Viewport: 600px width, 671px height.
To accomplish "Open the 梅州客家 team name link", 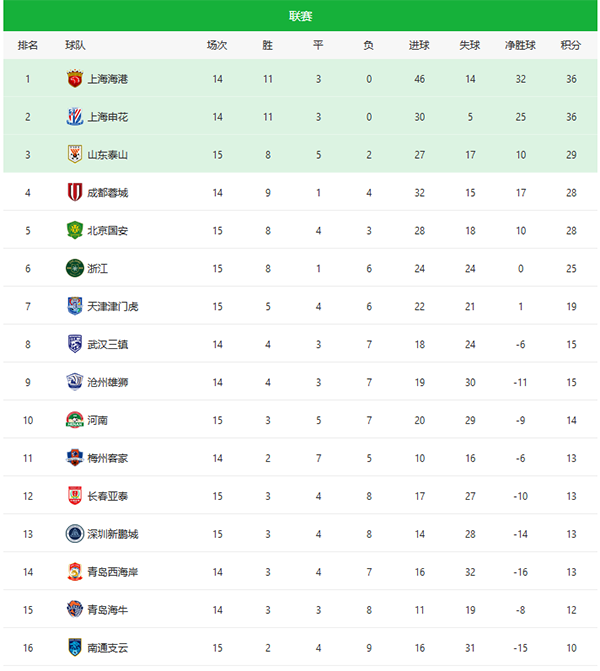I will pos(107,458).
